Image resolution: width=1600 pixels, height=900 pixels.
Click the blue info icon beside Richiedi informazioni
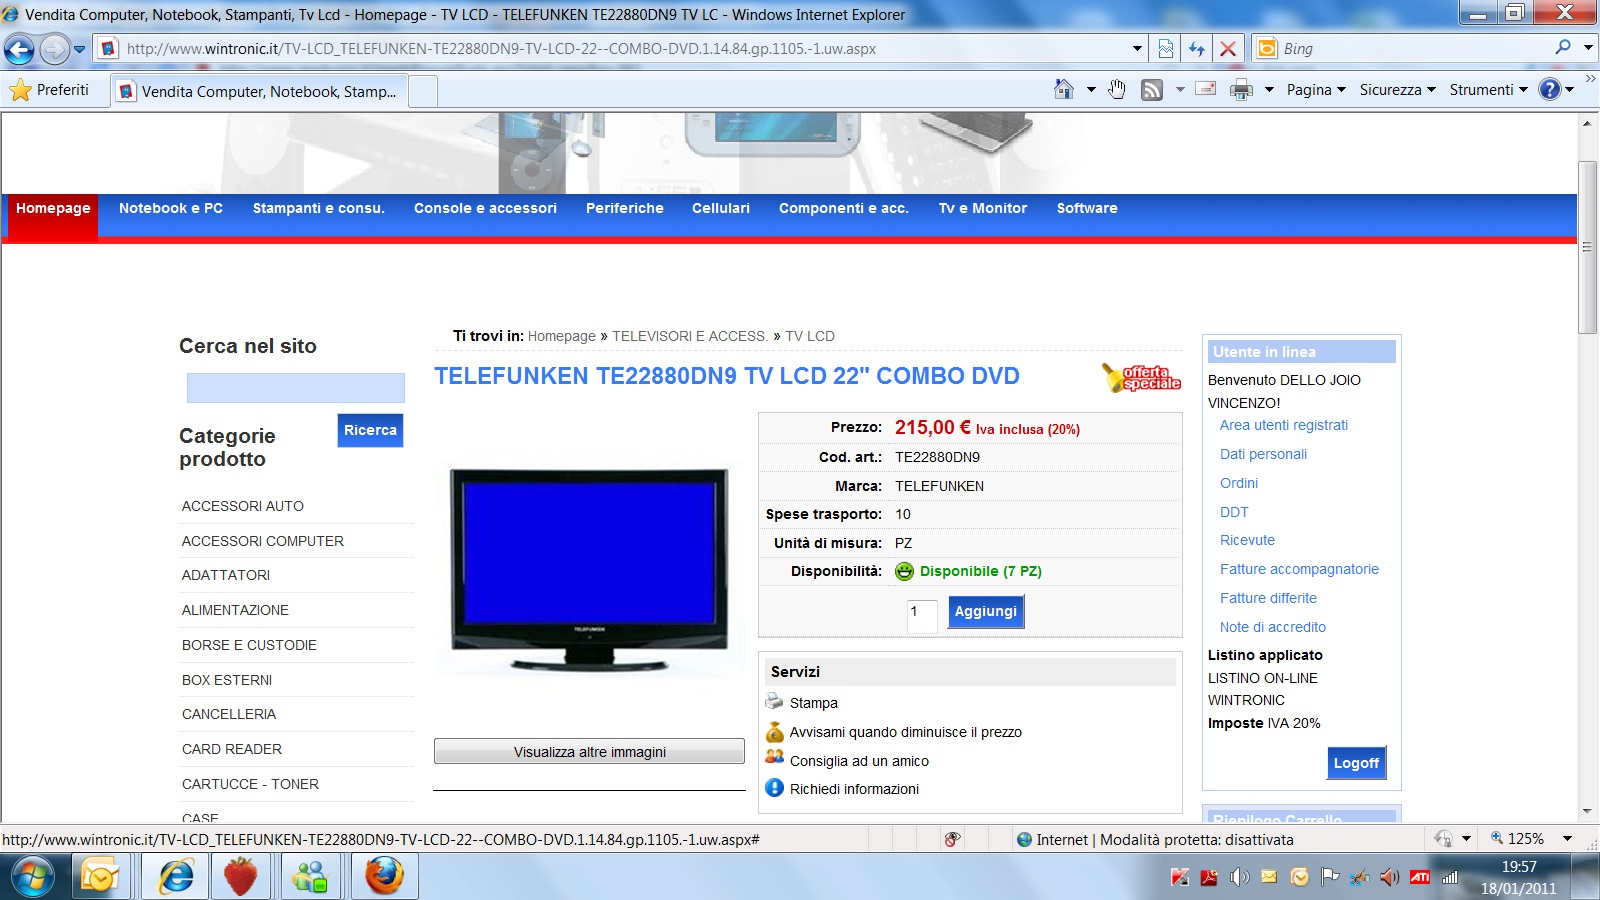775,788
